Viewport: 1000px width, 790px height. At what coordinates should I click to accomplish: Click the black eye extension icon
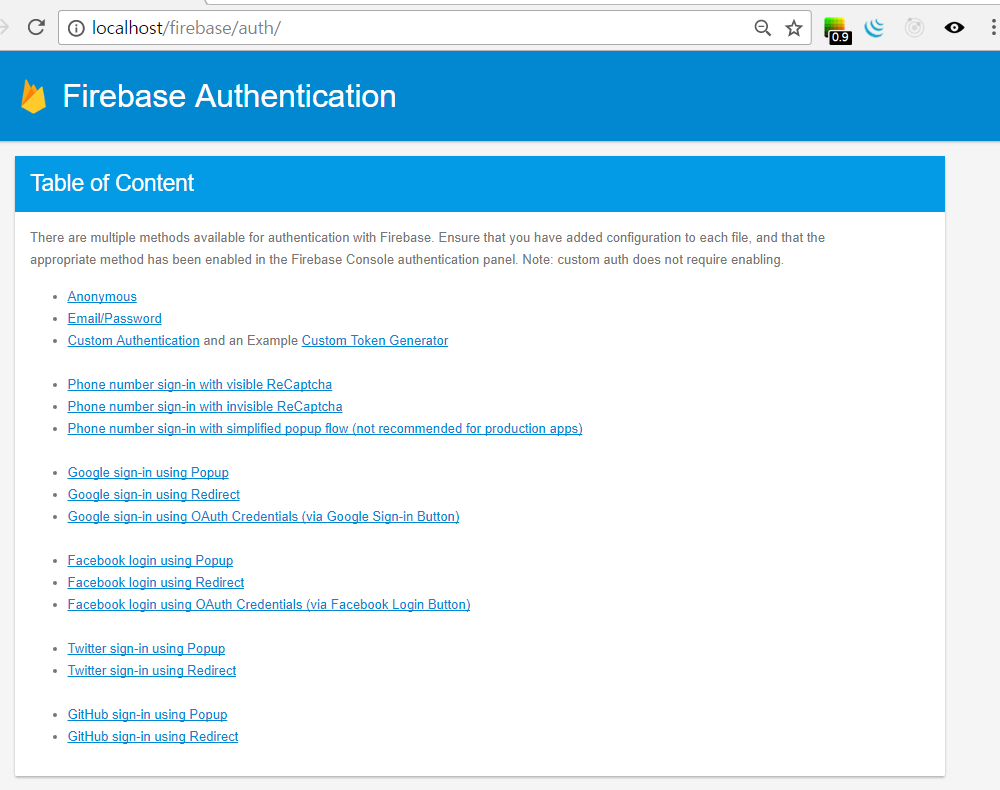coord(954,28)
